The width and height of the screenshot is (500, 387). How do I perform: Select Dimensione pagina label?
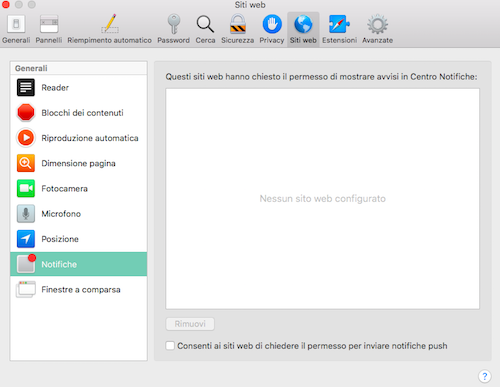coord(78,163)
